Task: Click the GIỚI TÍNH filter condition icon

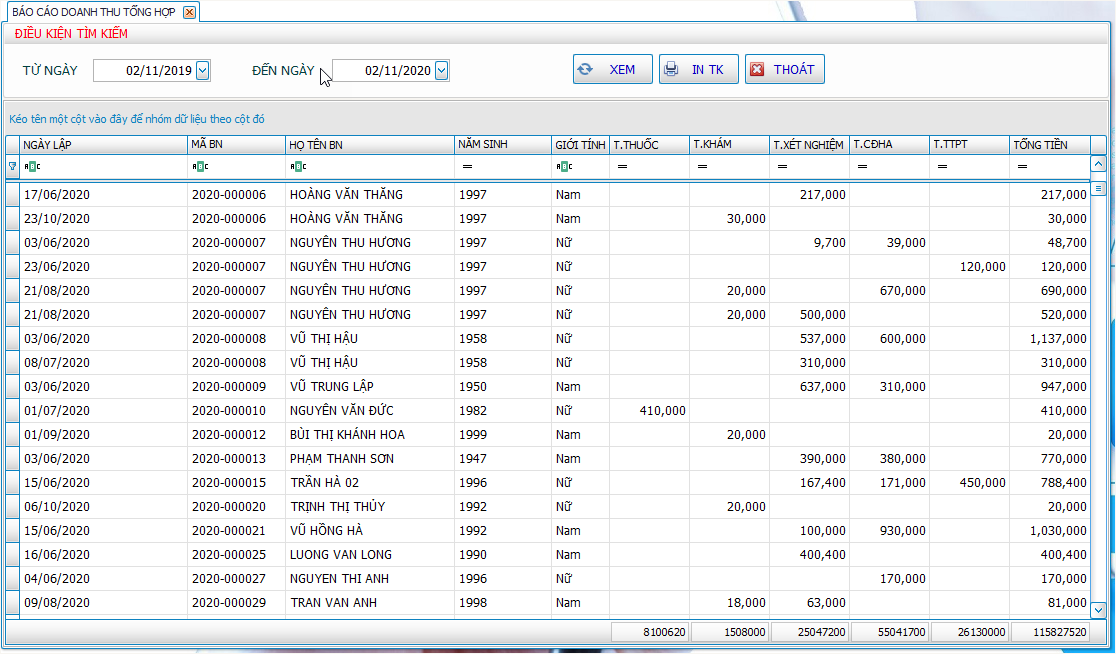Action: [564, 167]
